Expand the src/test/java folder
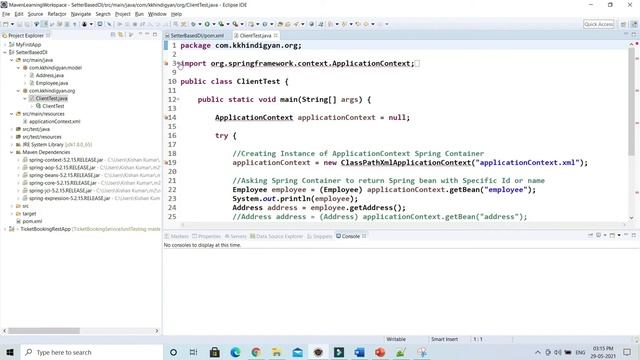 point(11,129)
